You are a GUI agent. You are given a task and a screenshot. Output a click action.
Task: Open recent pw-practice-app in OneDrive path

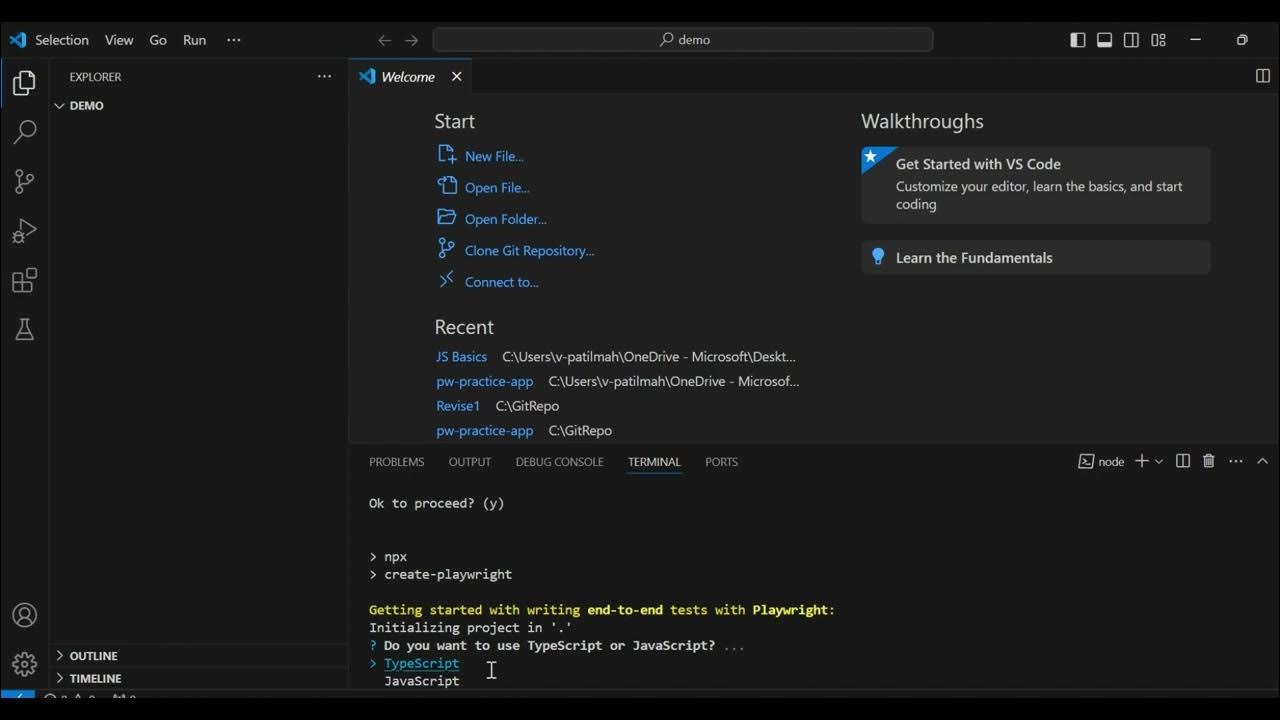(484, 381)
